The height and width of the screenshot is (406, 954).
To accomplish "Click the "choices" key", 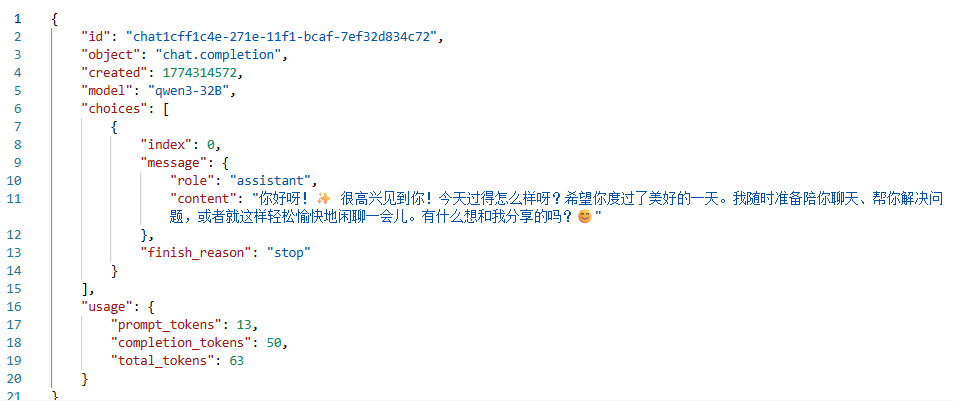I will pos(110,109).
